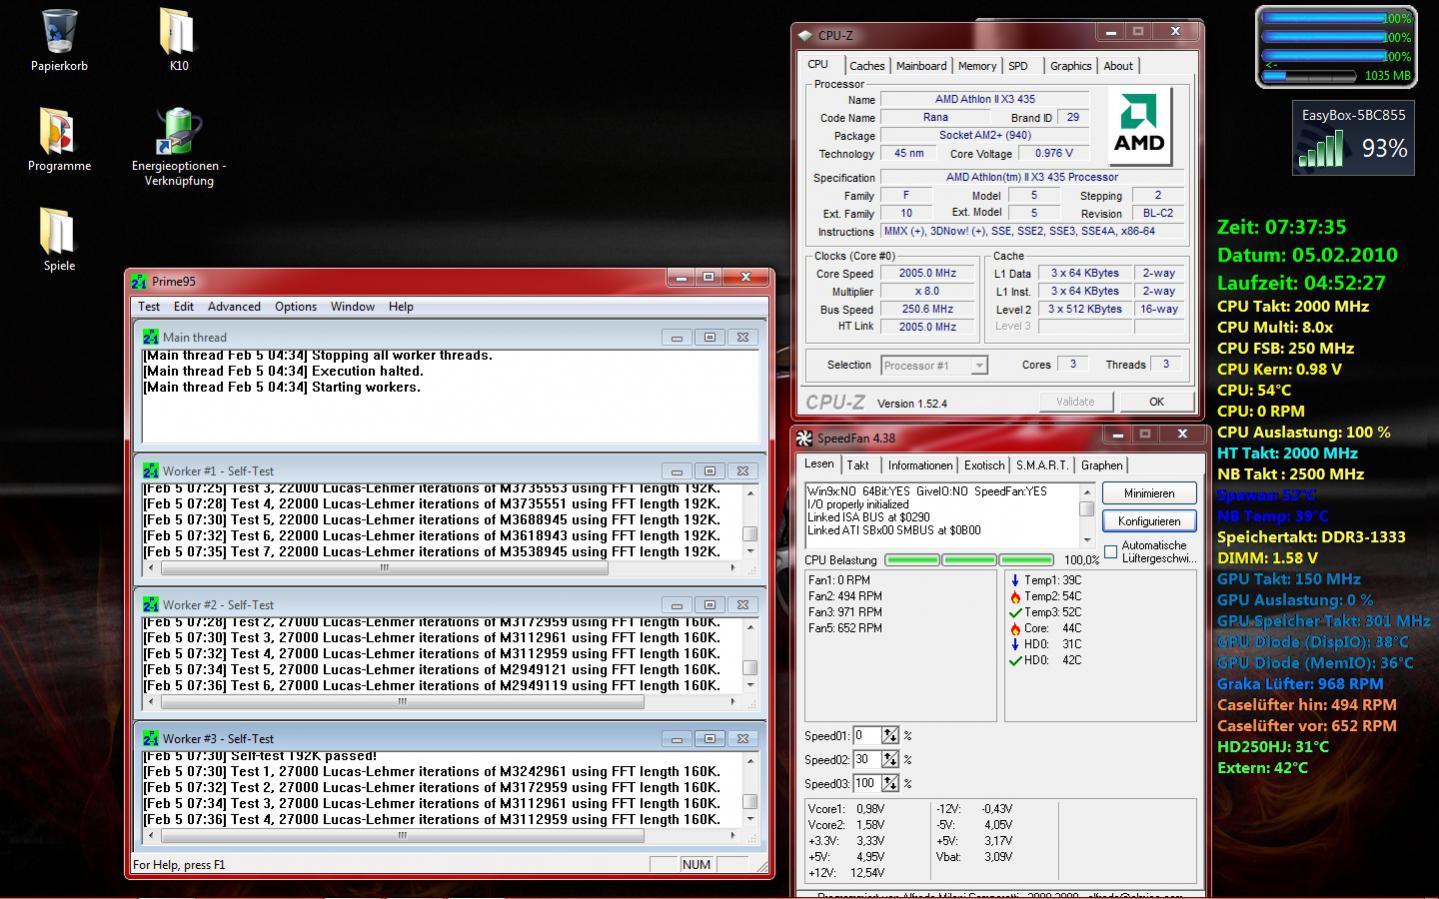The height and width of the screenshot is (899, 1439).
Task: Switch to the Memory tab in CPU-Z
Action: pos(977,66)
